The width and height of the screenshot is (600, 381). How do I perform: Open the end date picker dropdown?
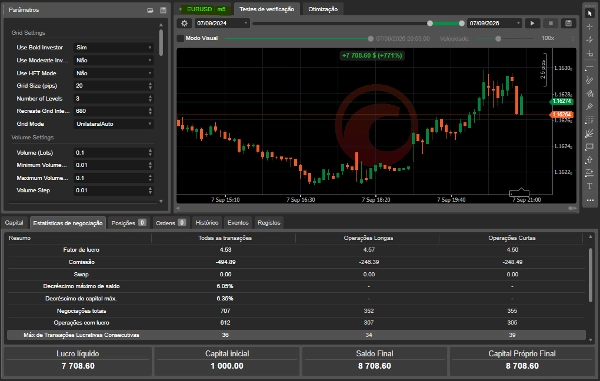495,23
